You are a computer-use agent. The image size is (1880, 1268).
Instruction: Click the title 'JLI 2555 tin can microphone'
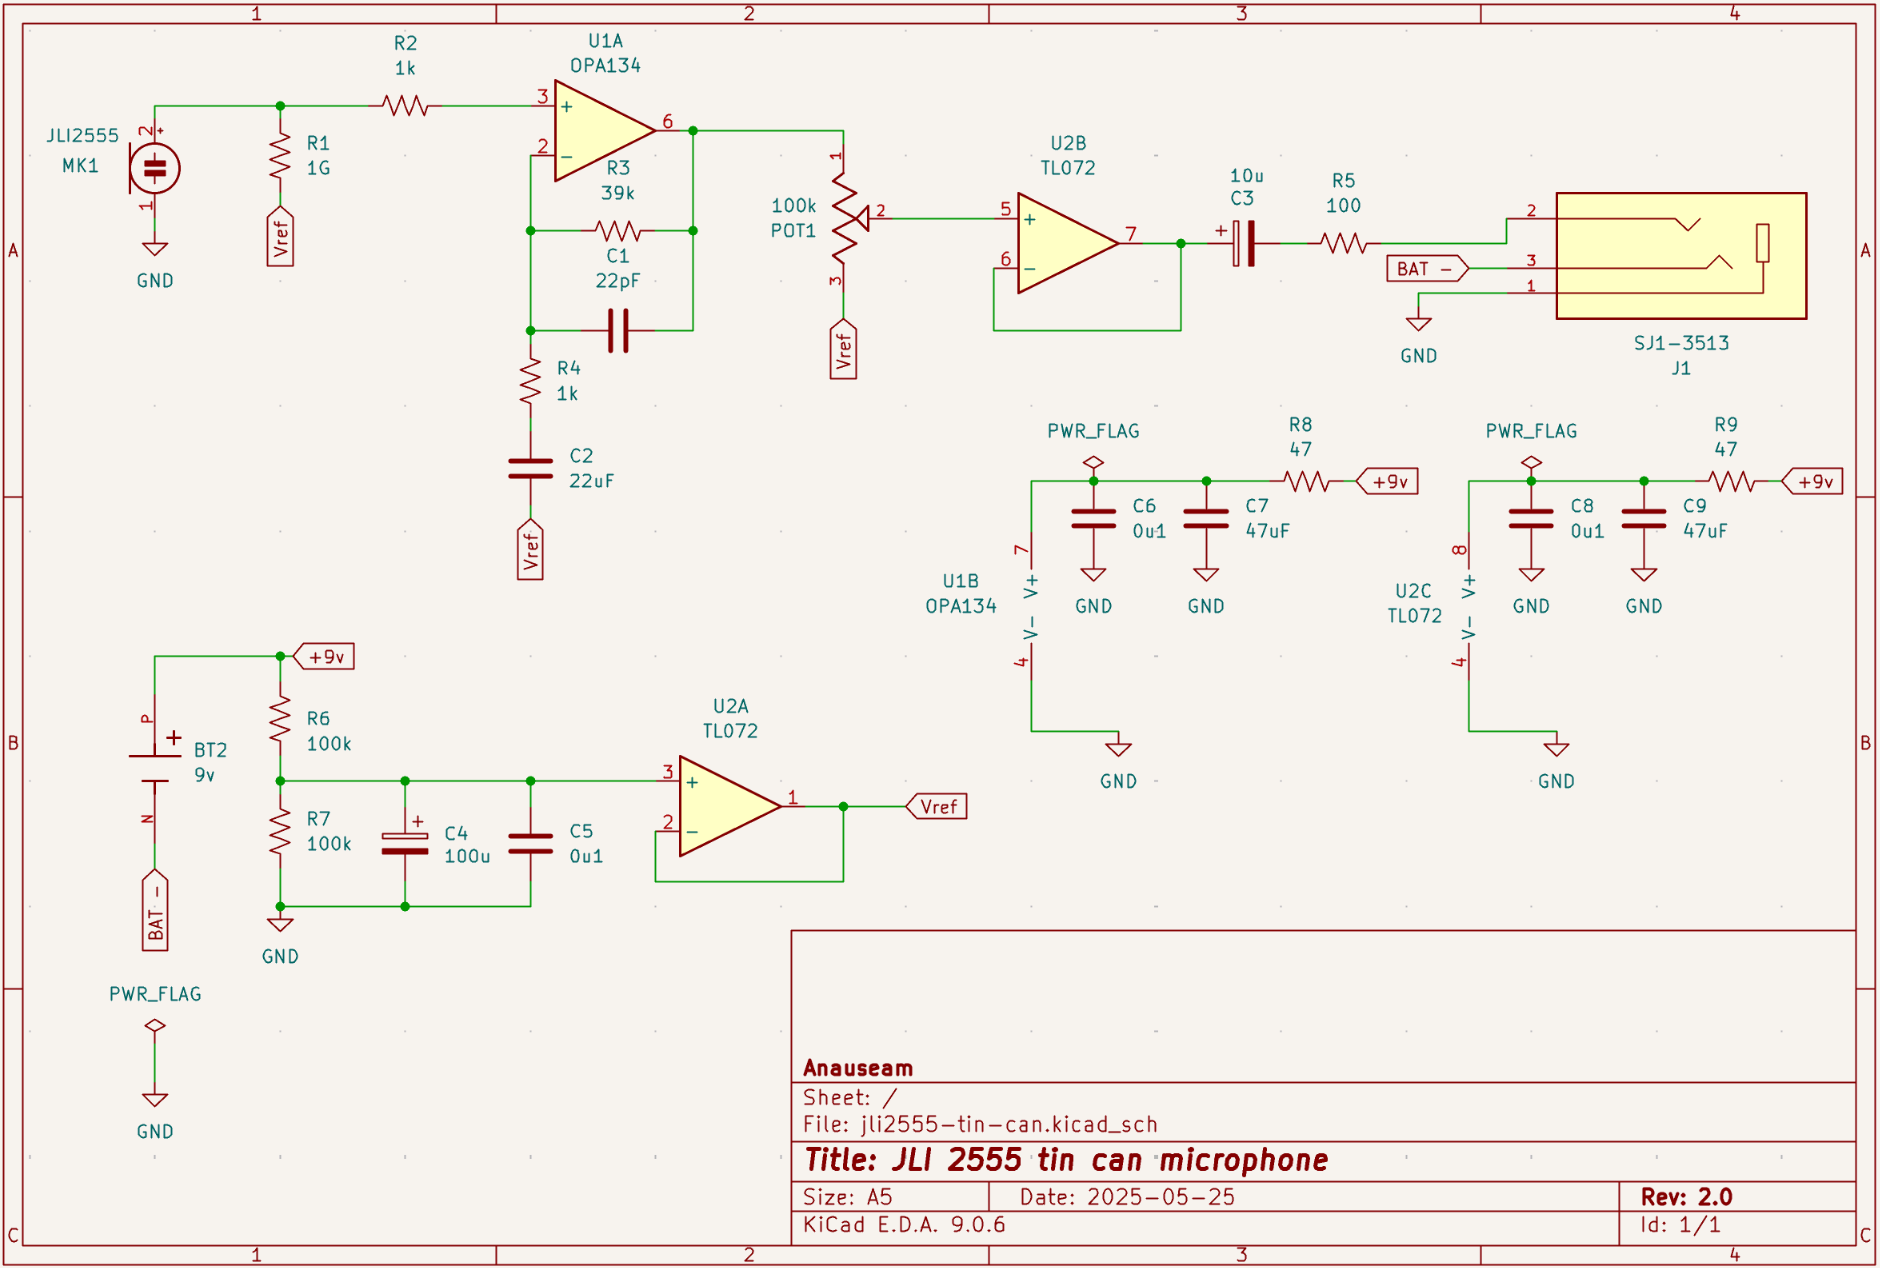pyautogui.click(x=1110, y=1160)
